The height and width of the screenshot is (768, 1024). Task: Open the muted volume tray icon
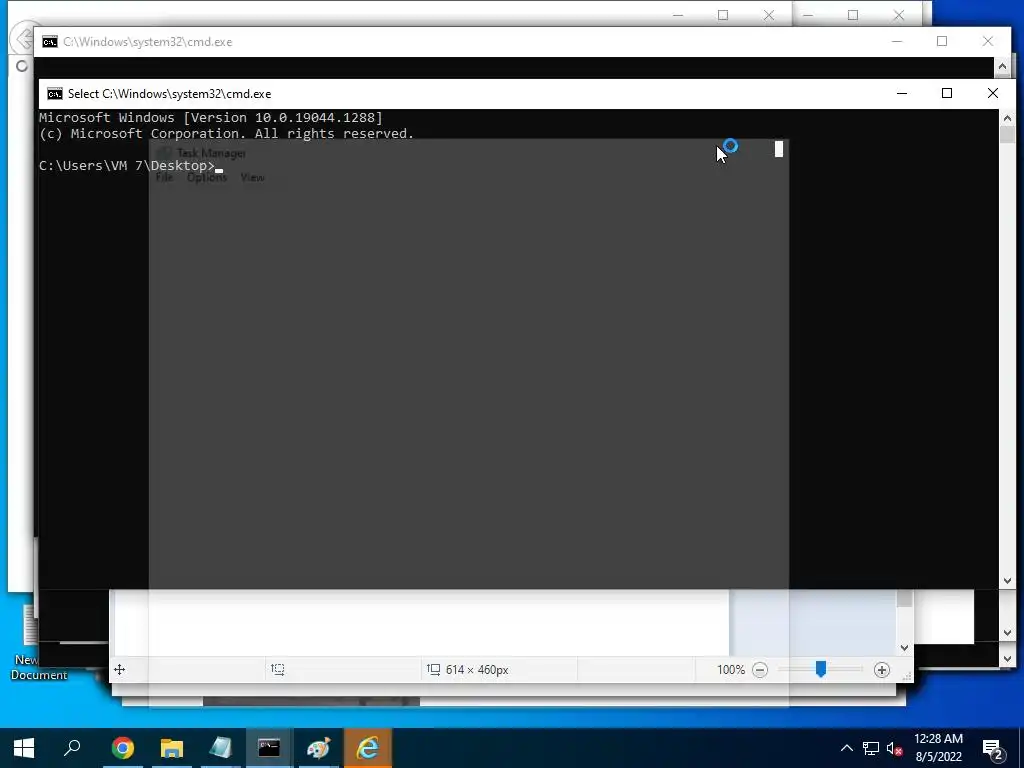tap(895, 748)
